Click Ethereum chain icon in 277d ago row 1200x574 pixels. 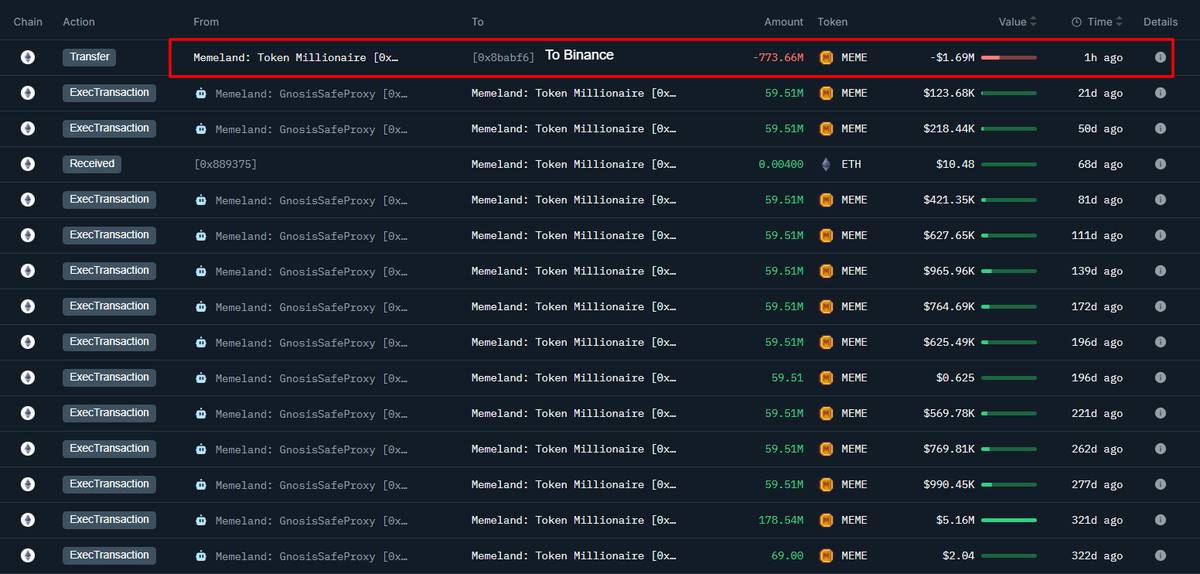point(28,485)
